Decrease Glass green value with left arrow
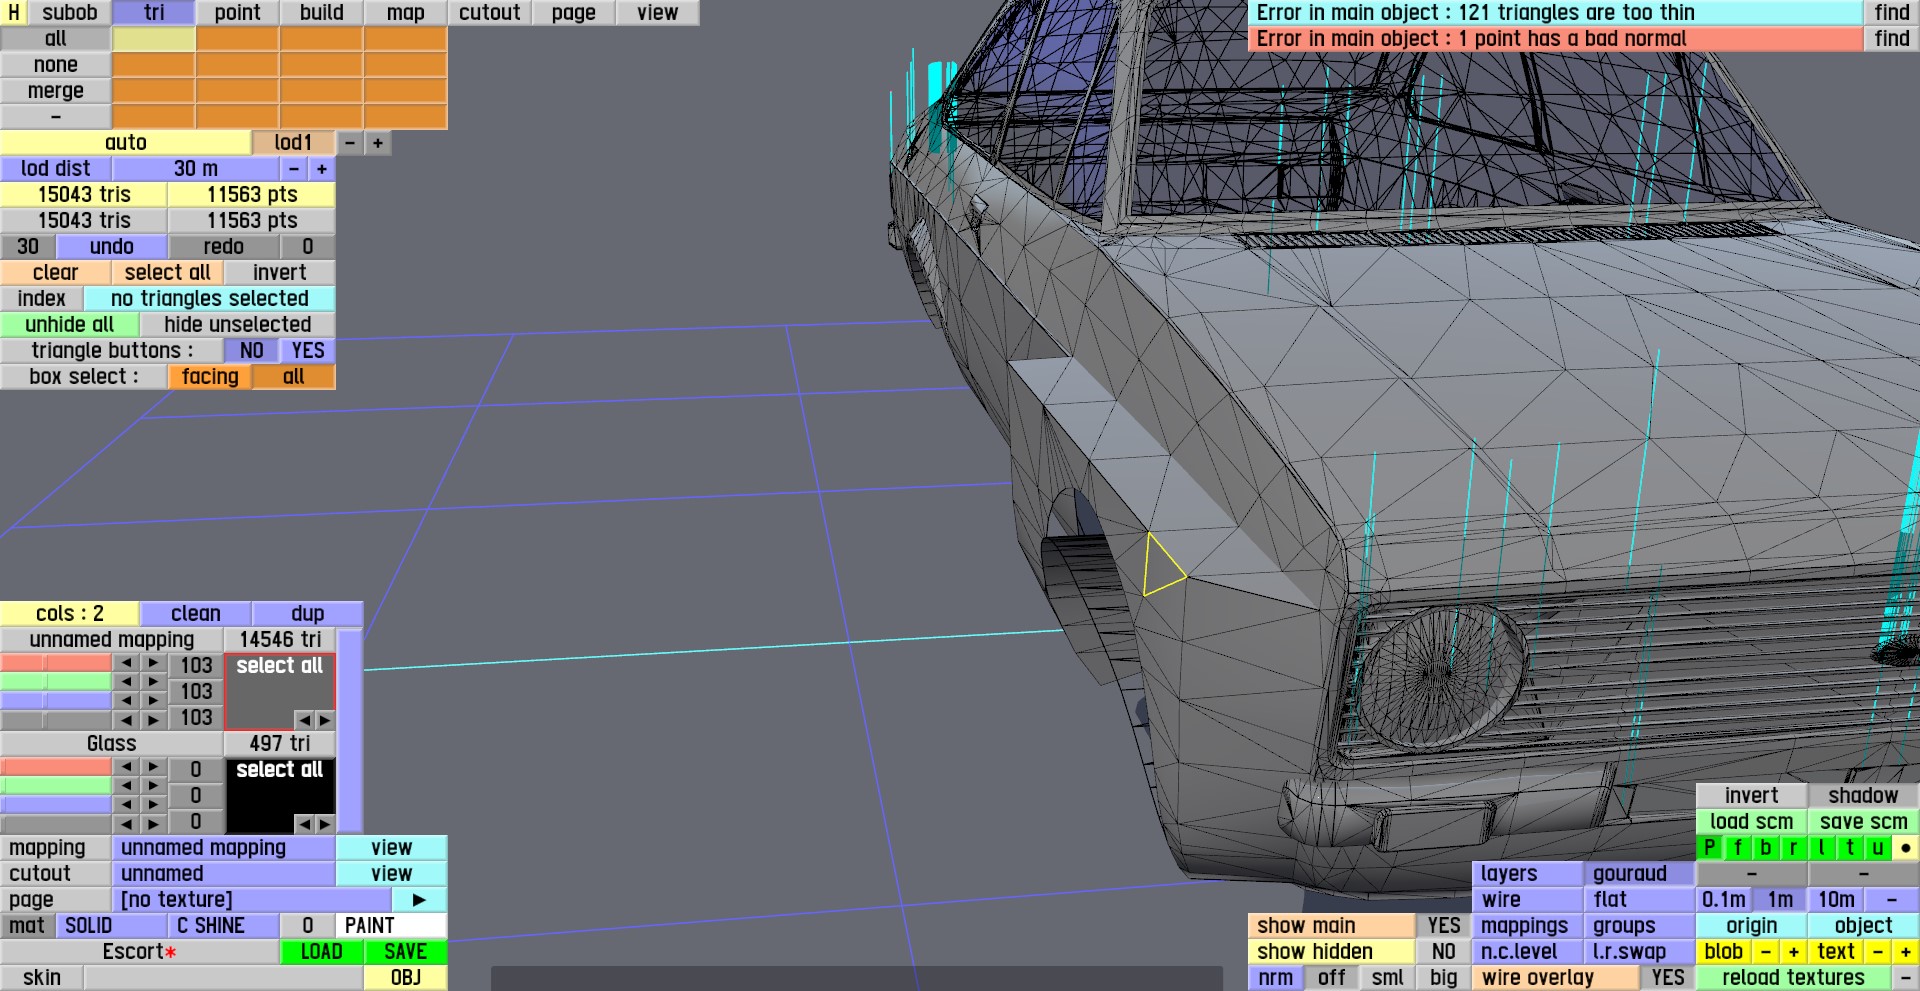Viewport: 1920px width, 991px height. [126, 786]
